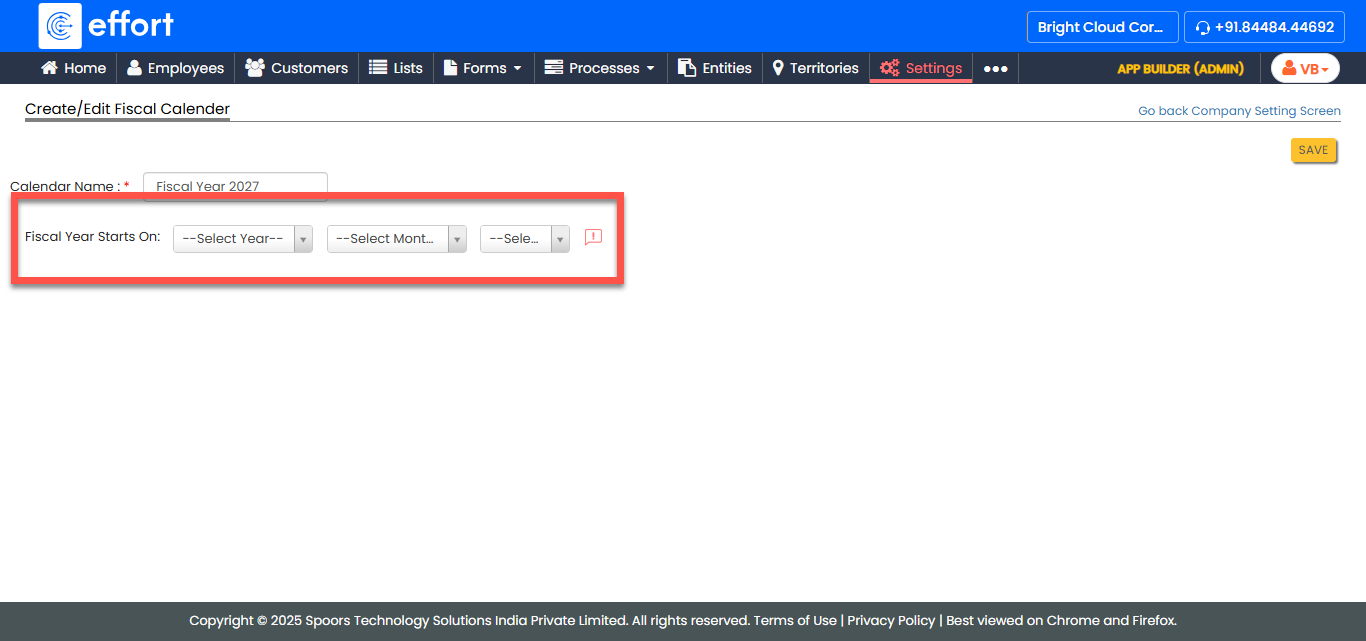The width and height of the screenshot is (1366, 641).
Task: Click the Settings gears icon
Action: click(x=889, y=68)
